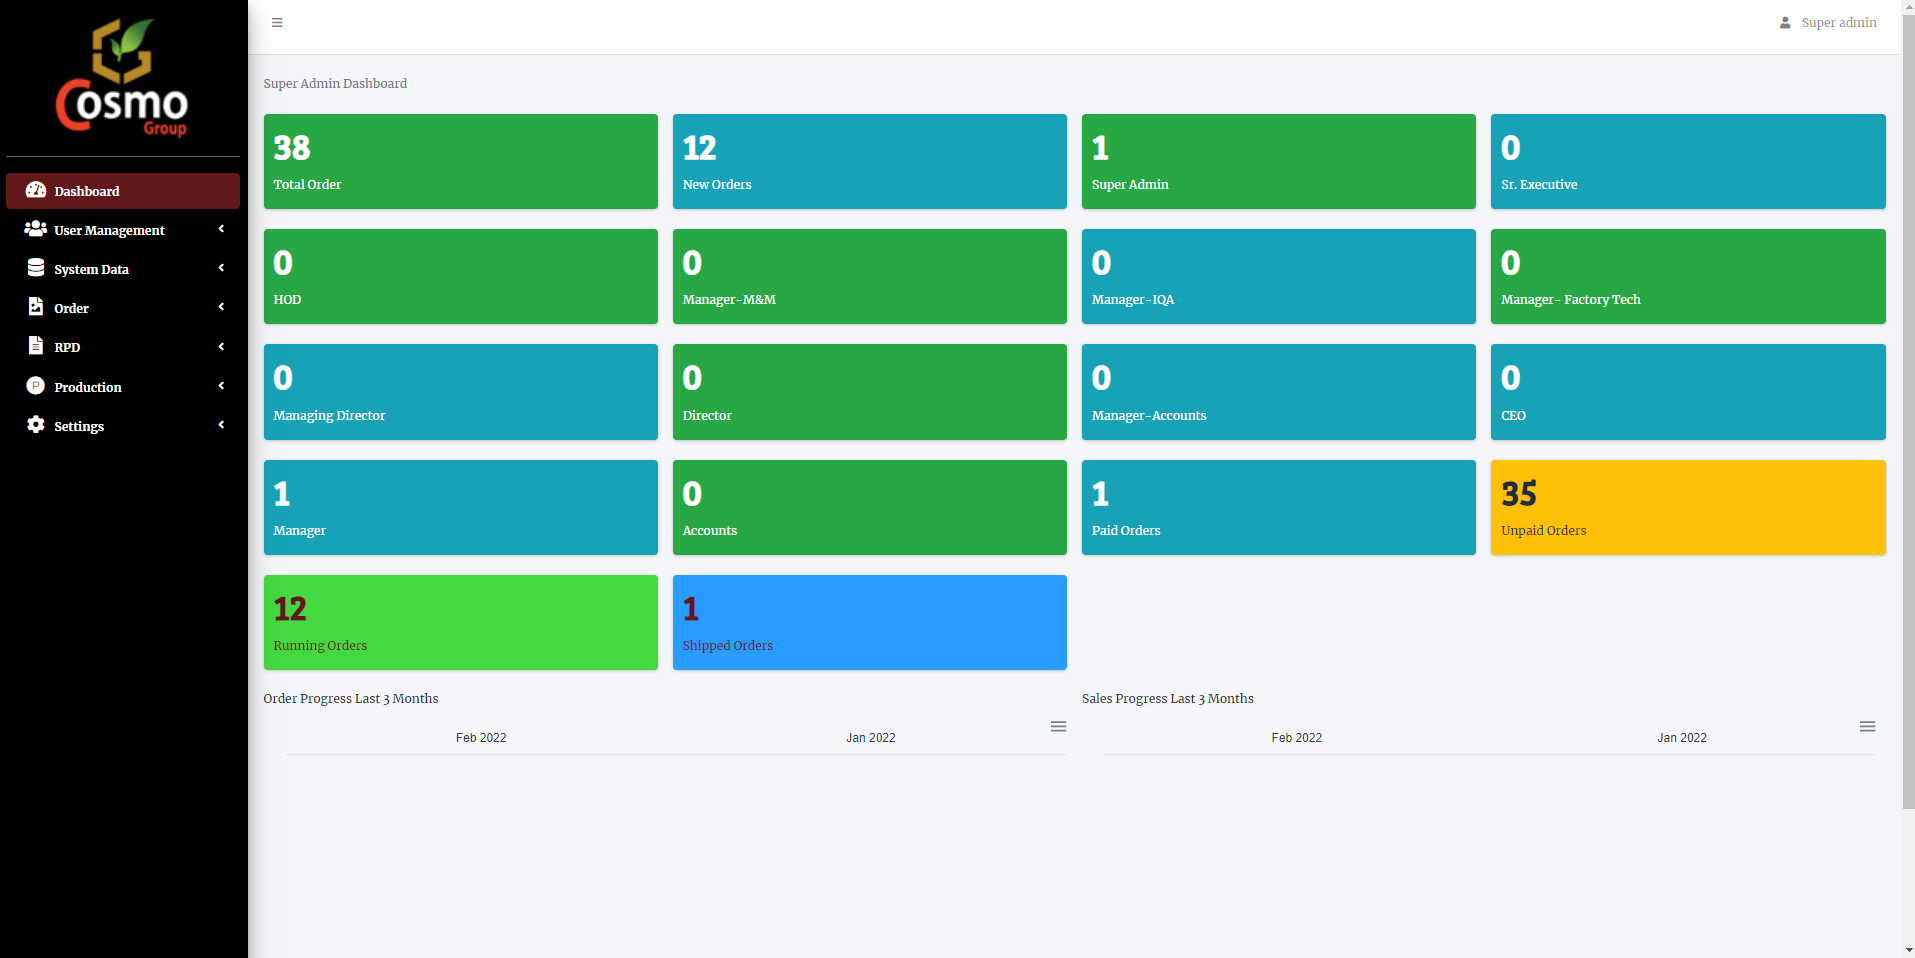Click the Manager- Factory Tech card

[x=1688, y=276]
